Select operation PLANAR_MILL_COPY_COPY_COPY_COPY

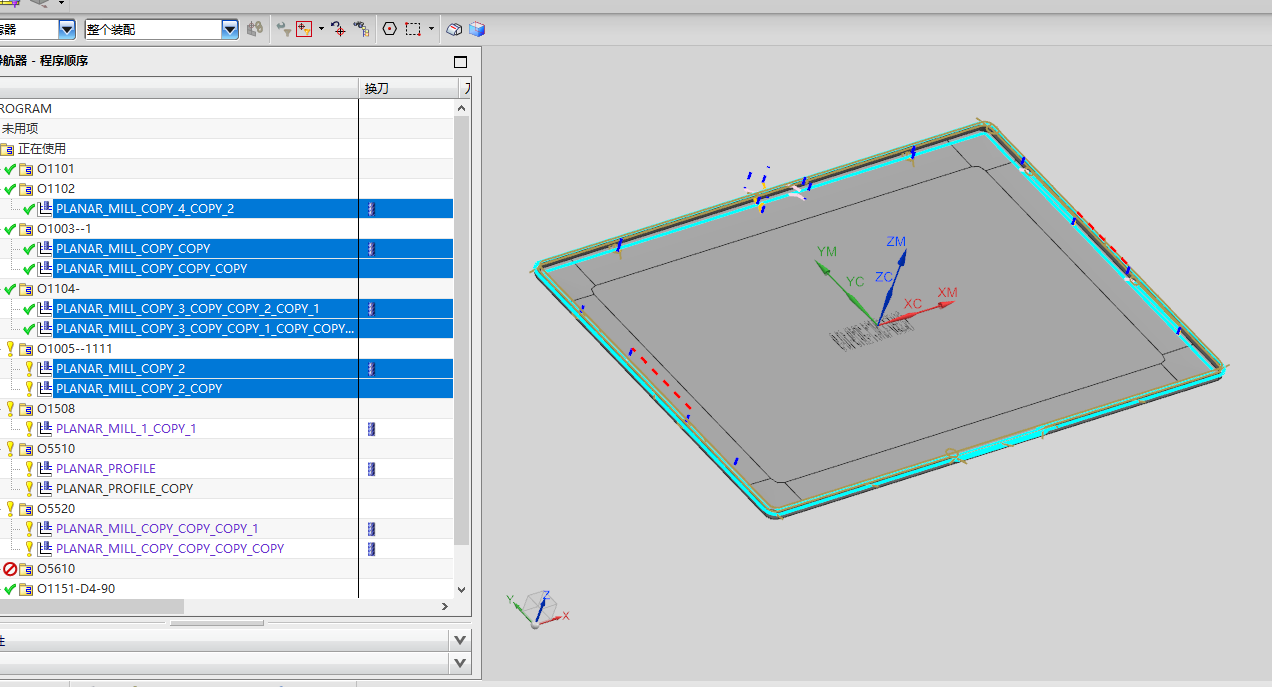coord(170,549)
